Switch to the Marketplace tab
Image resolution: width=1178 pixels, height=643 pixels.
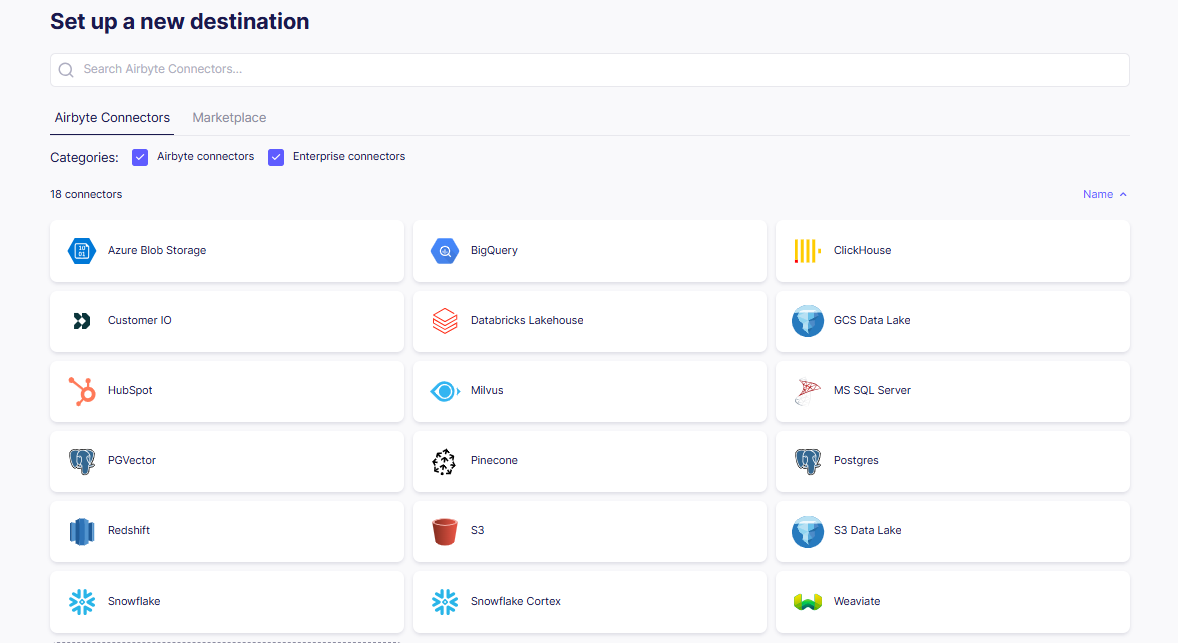[x=229, y=117]
